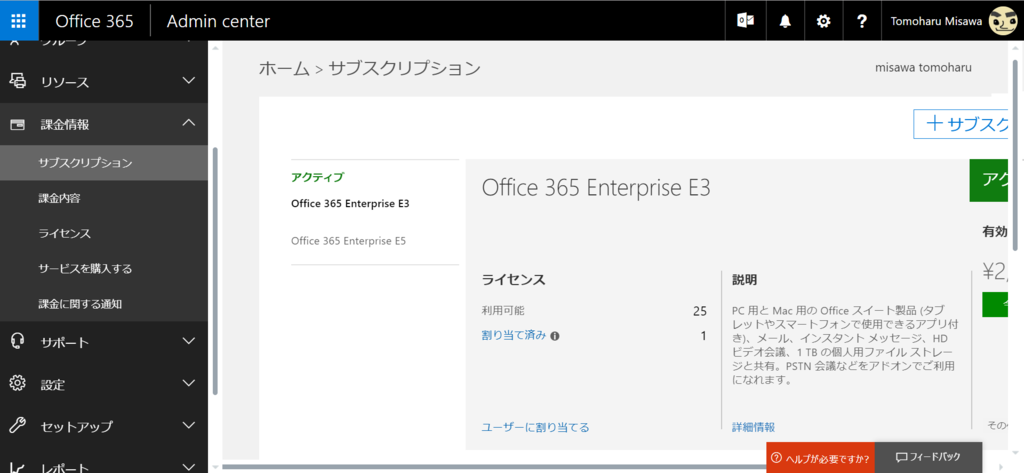The width and height of the screenshot is (1024, 473).
Task: Expand the リソース section chevron
Action: coord(189,81)
